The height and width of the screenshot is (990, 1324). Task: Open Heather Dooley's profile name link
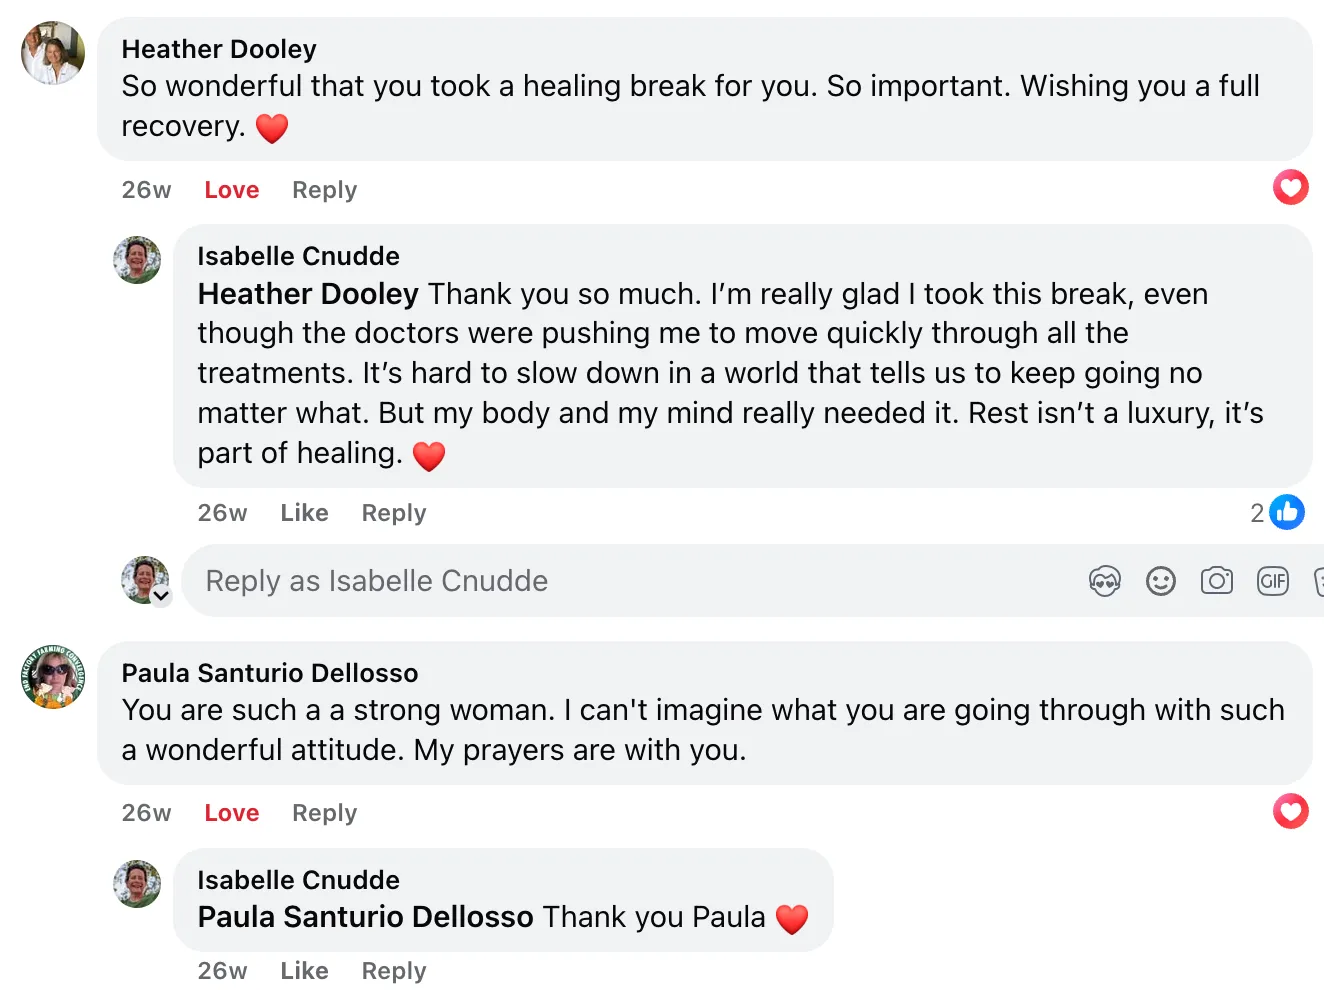tap(219, 49)
